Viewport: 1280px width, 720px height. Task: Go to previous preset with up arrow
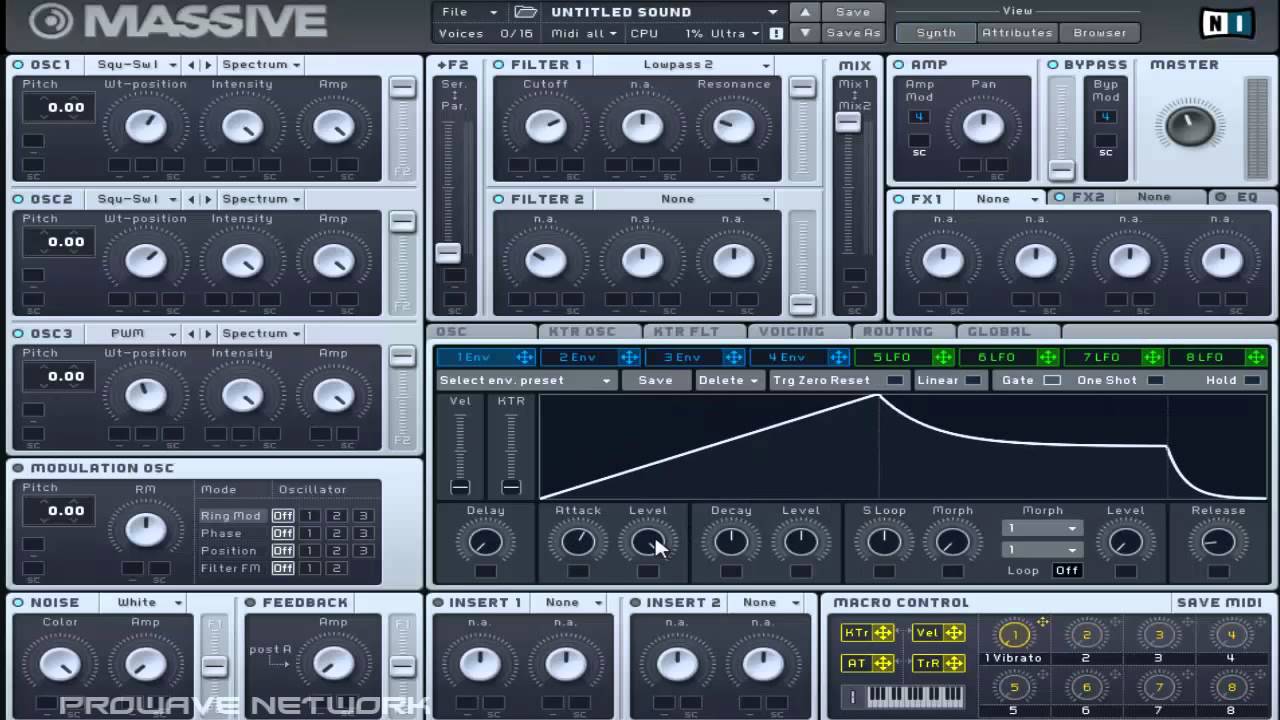click(805, 12)
